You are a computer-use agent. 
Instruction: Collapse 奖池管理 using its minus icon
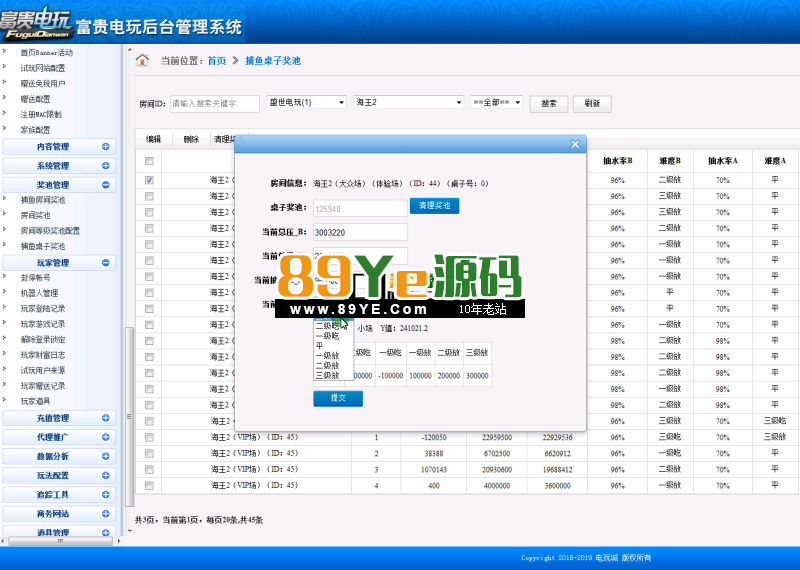pos(106,185)
